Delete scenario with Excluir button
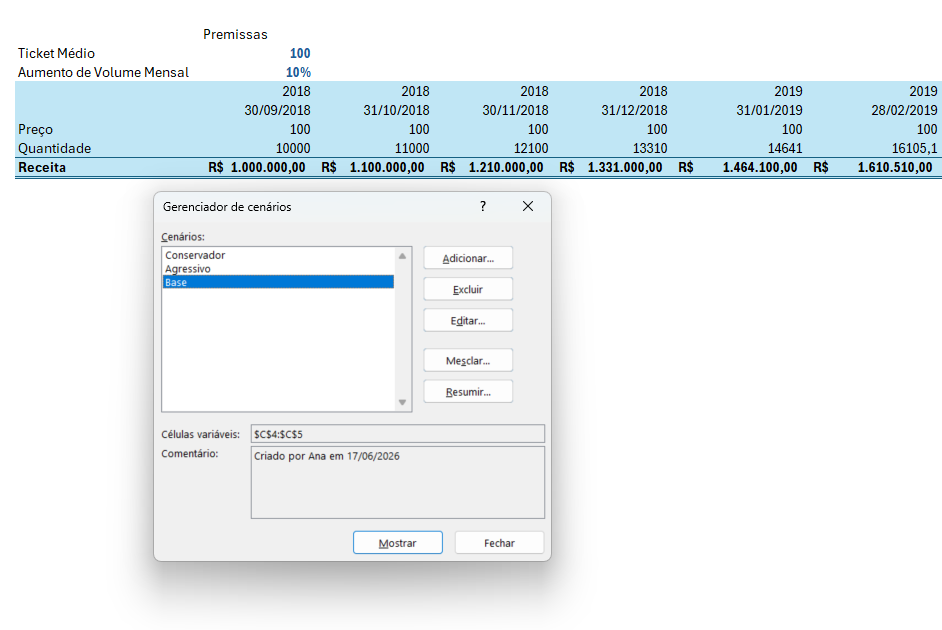 [468, 289]
